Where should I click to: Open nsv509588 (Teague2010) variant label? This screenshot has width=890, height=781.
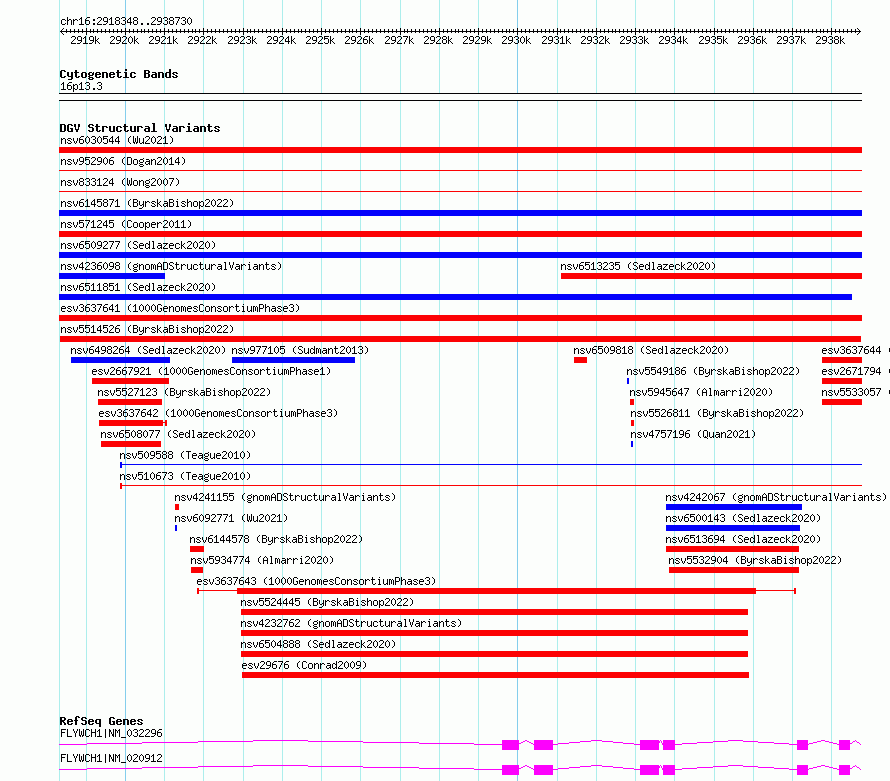(185, 455)
